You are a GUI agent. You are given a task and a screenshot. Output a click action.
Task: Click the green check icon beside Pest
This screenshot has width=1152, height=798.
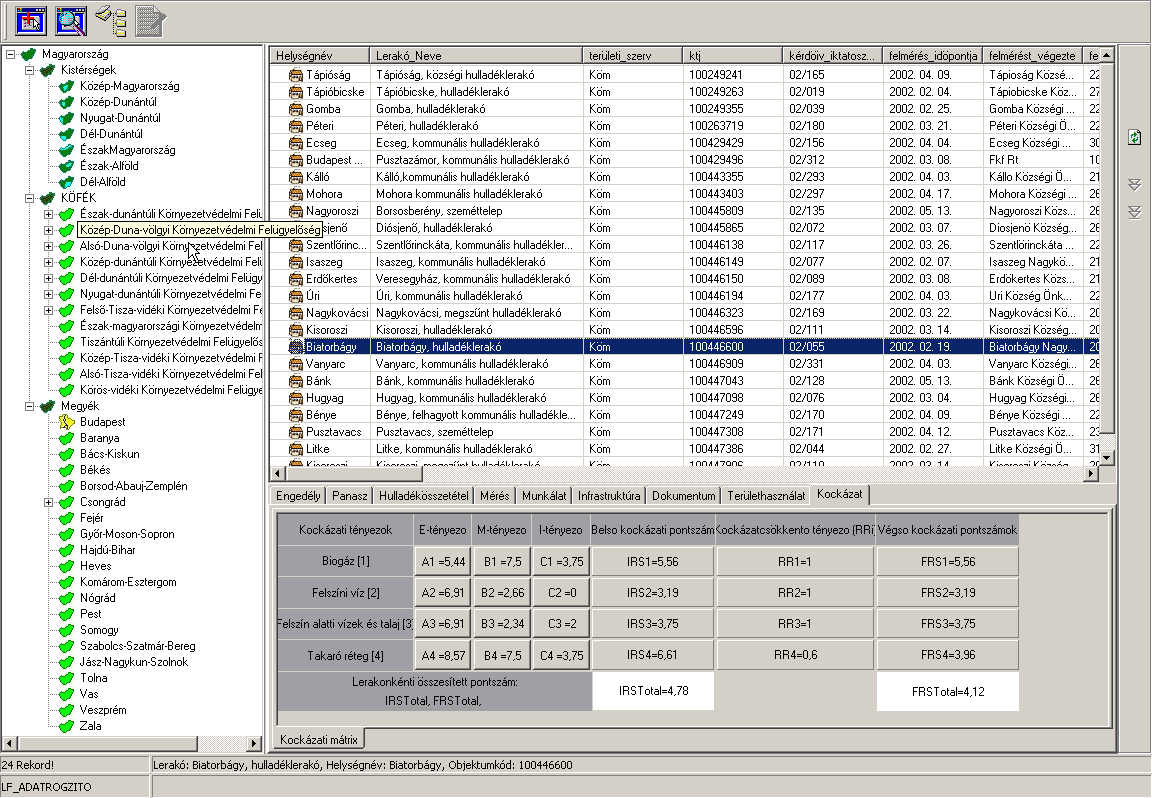tap(67, 614)
